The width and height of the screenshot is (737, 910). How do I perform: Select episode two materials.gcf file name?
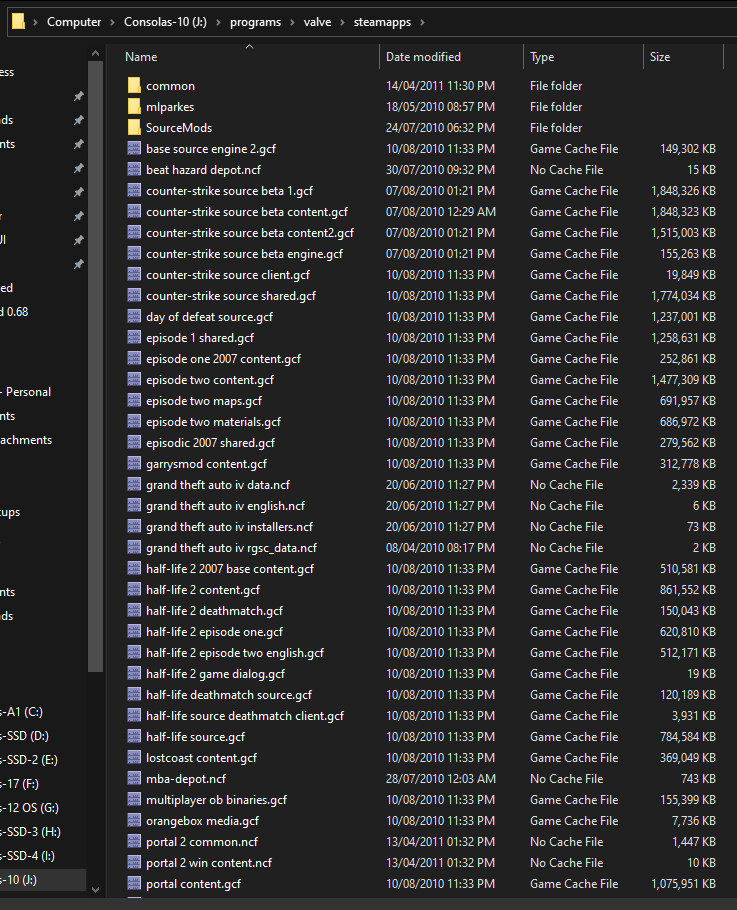(x=214, y=421)
